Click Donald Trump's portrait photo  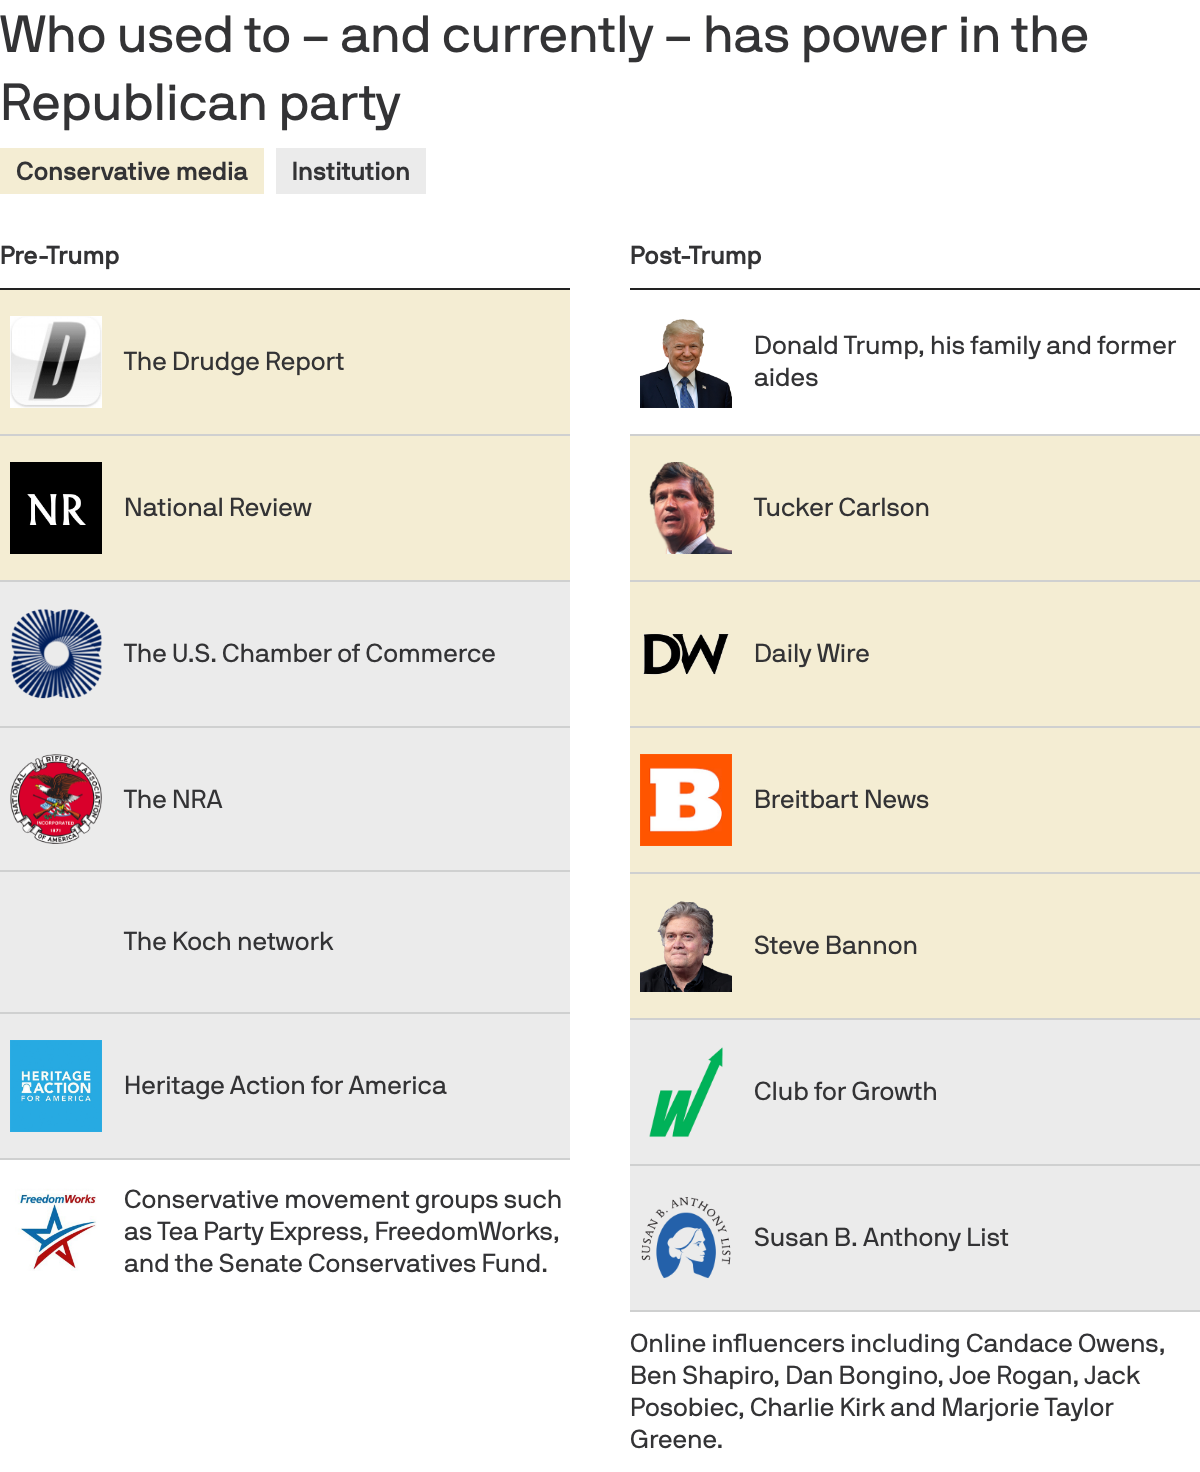tap(686, 362)
